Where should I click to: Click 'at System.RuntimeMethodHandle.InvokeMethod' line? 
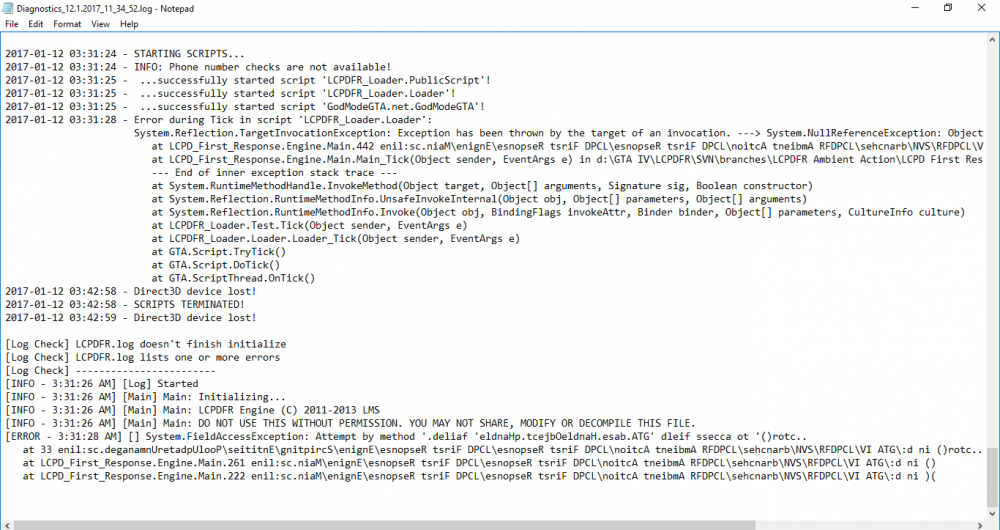482,186
